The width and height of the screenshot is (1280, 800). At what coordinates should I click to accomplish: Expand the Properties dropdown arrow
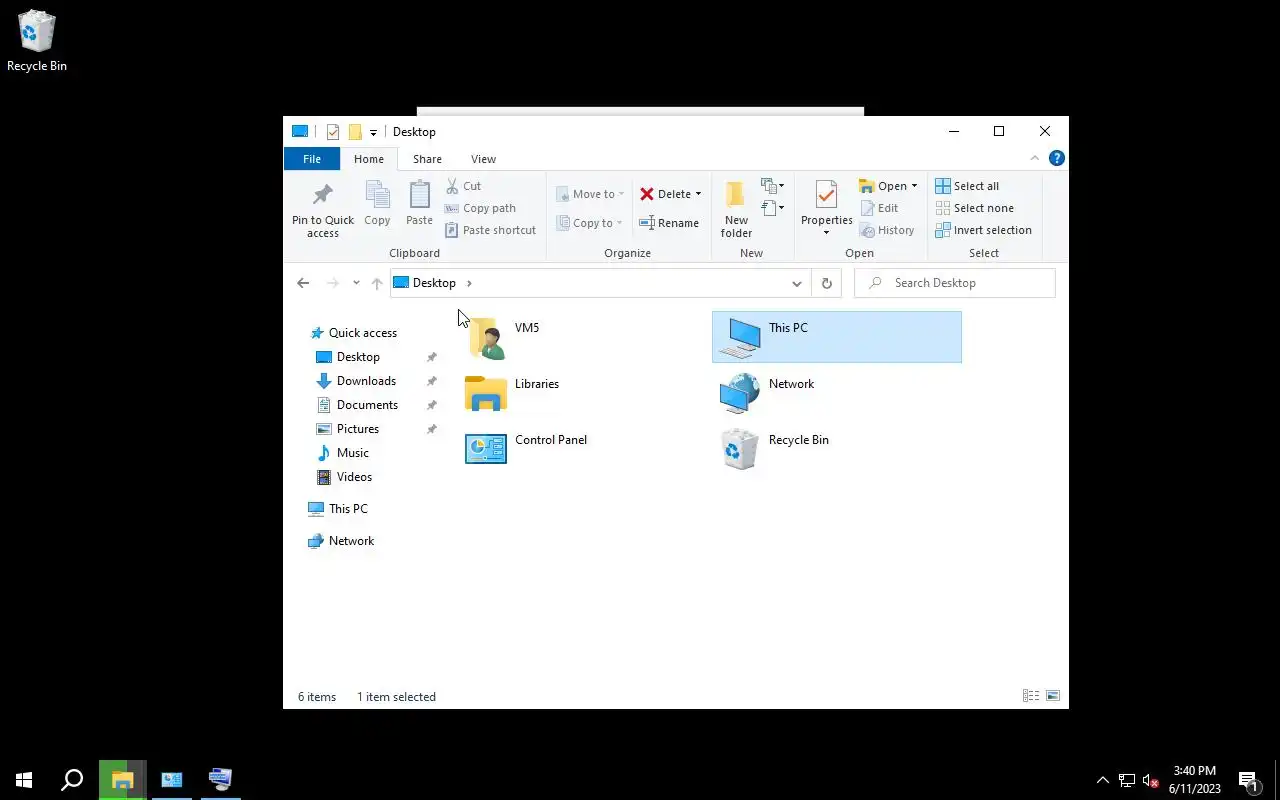(826, 233)
